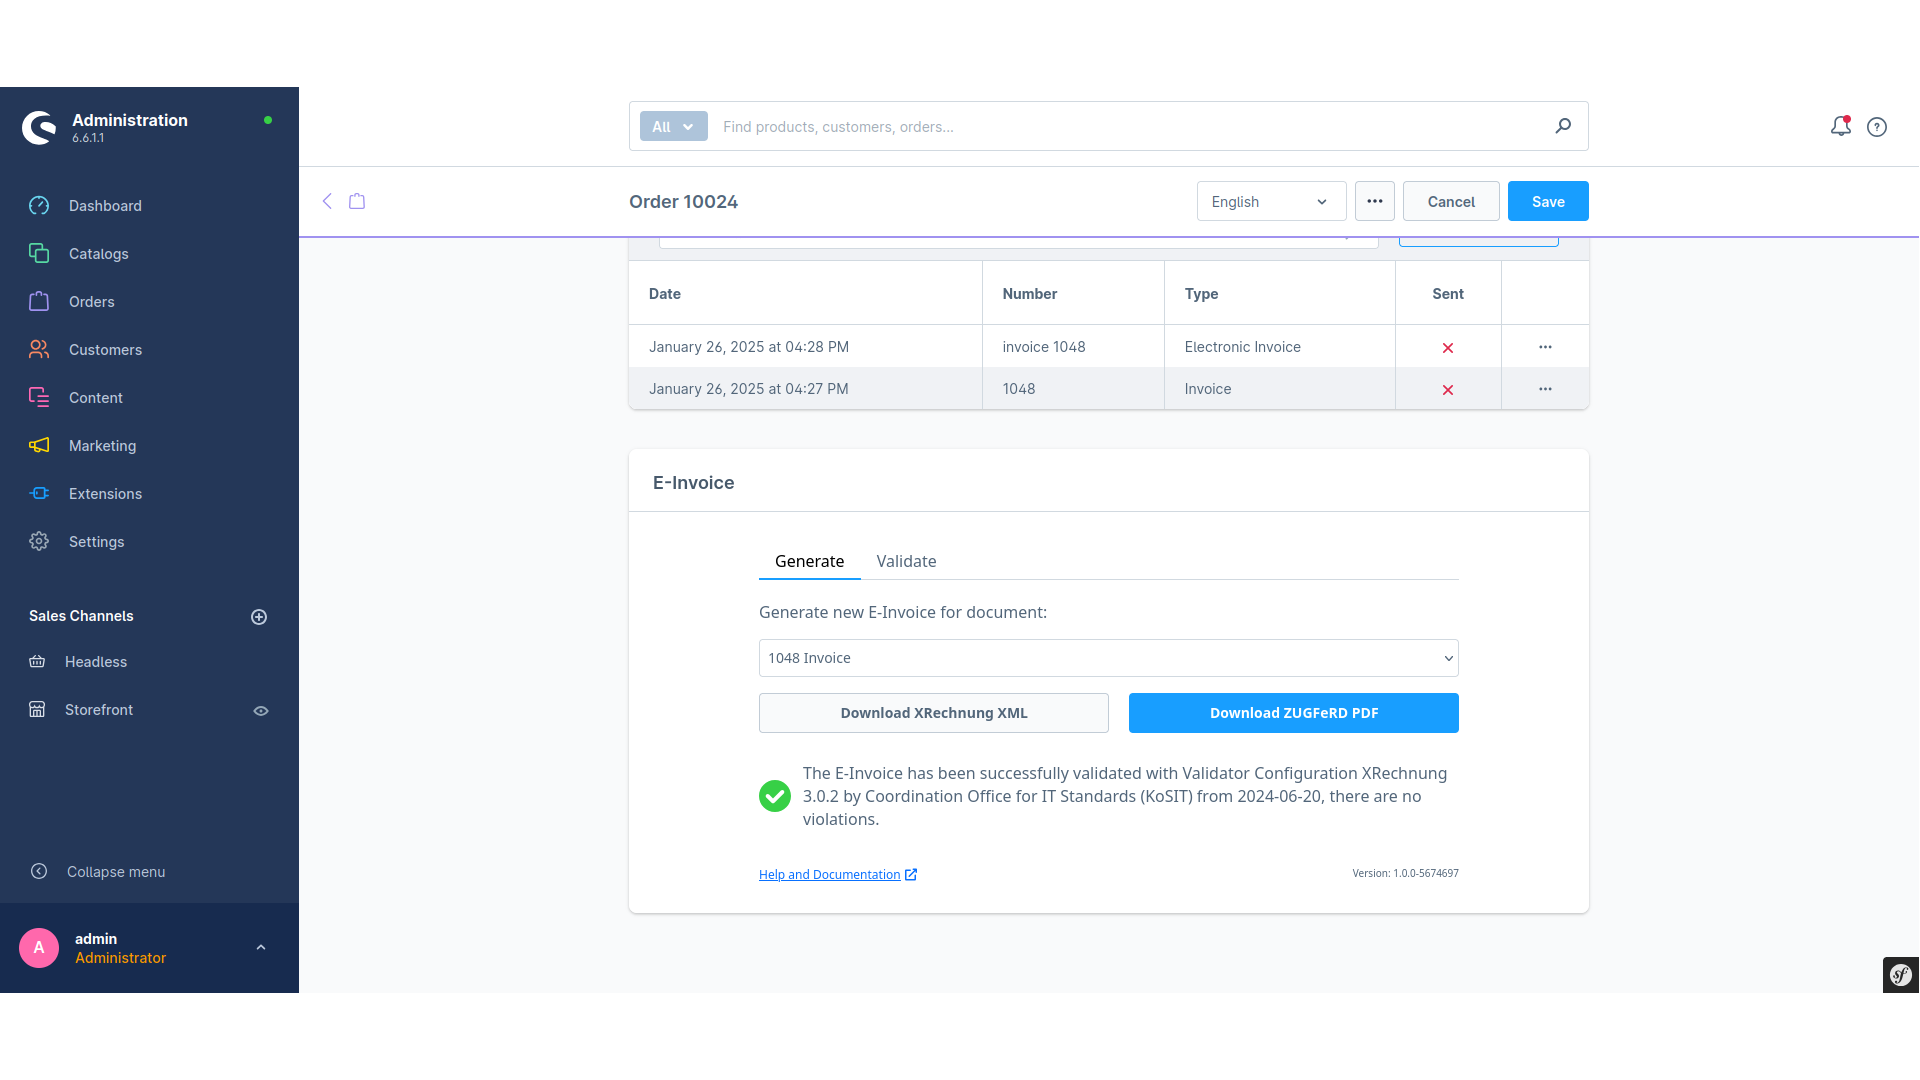Click the back arrow navigation icon
The width and height of the screenshot is (1920, 1080).
tap(327, 200)
